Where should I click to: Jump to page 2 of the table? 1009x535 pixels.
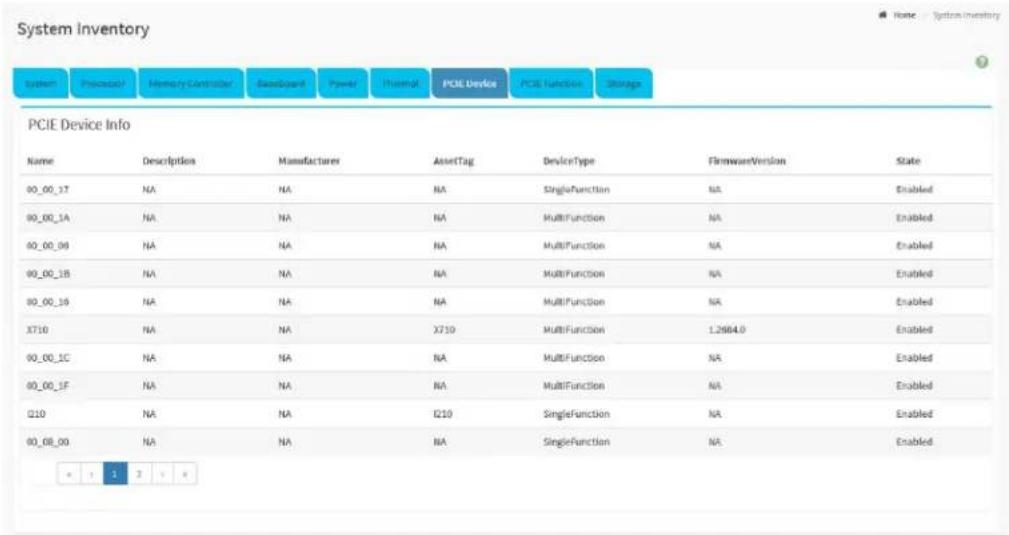click(139, 474)
